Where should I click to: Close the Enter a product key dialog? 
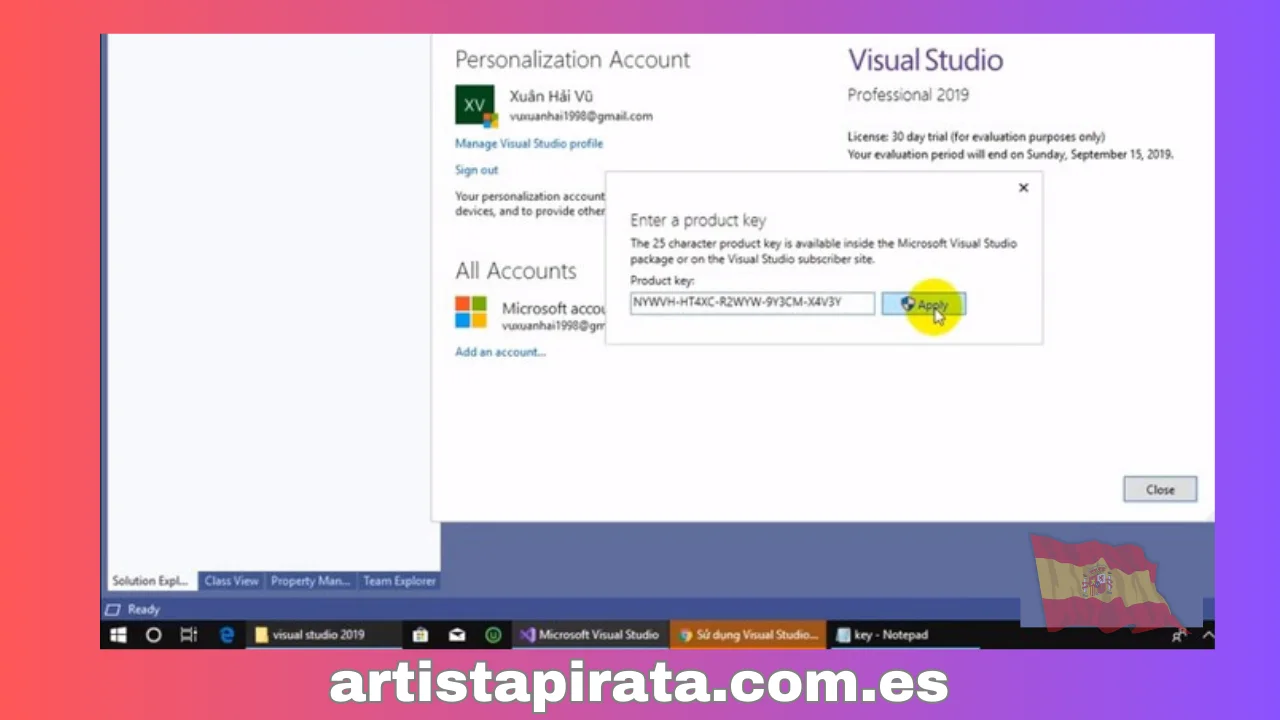pos(1023,188)
